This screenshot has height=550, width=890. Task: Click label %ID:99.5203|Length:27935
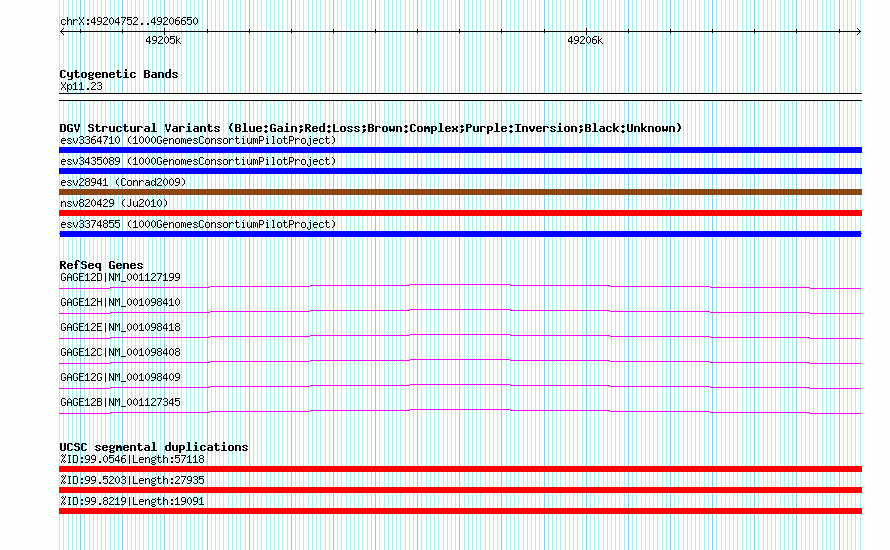point(132,480)
